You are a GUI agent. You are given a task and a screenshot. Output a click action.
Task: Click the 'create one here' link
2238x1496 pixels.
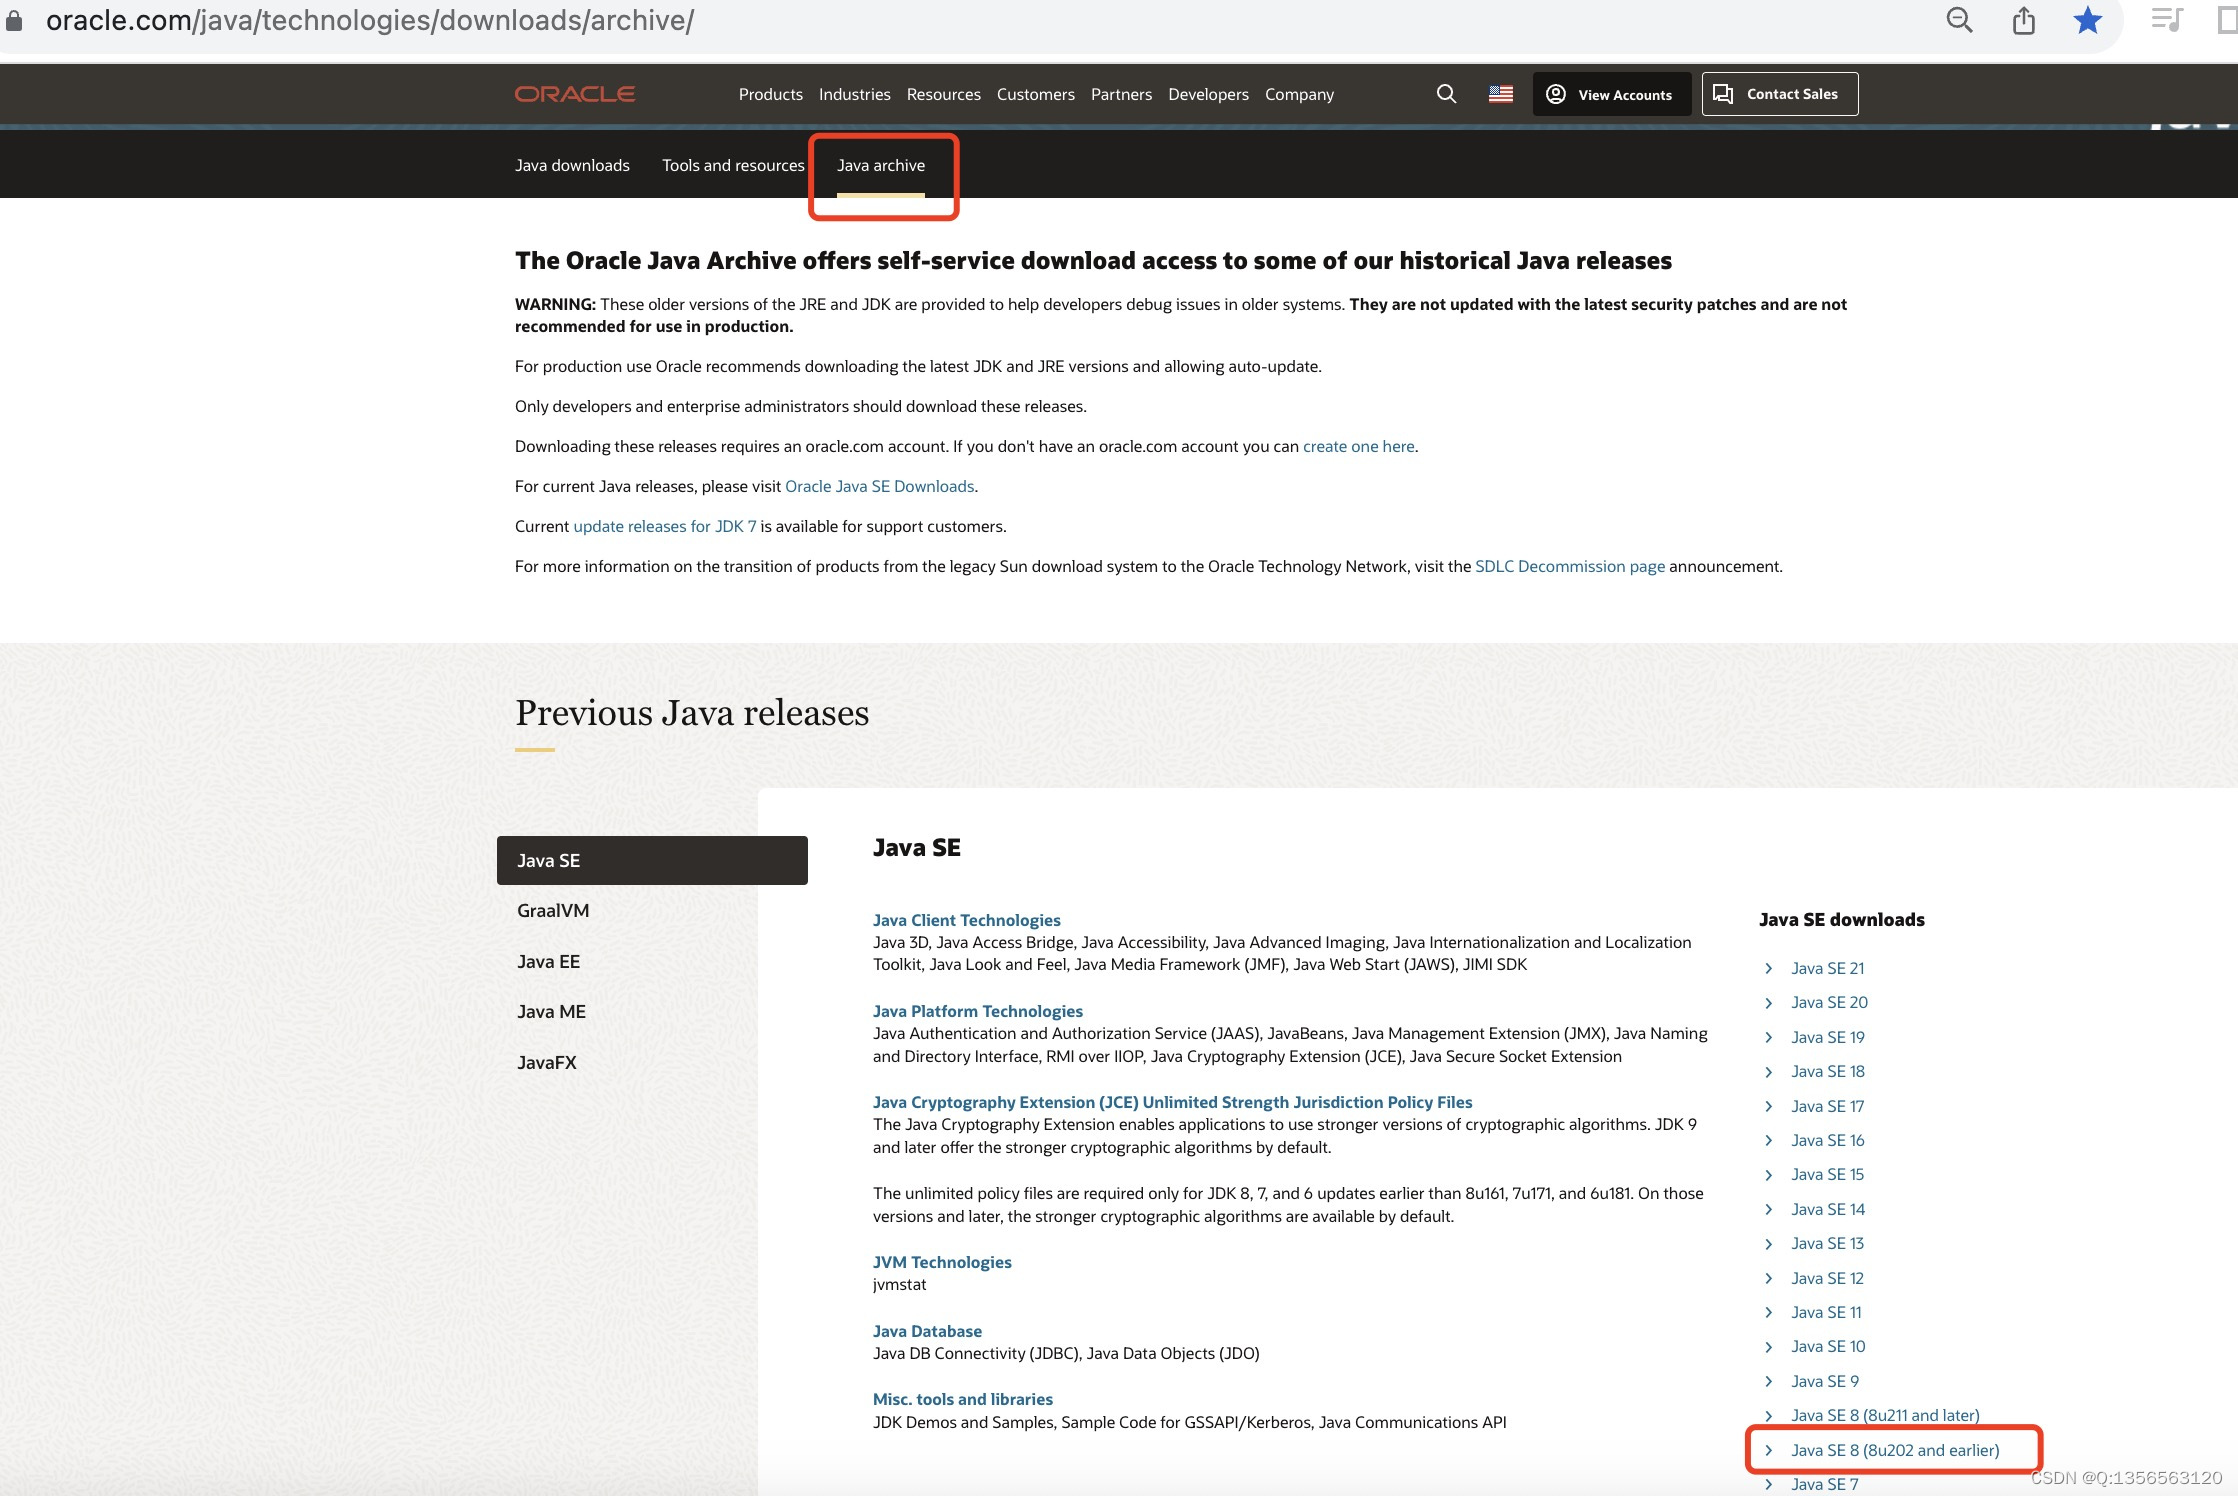click(x=1358, y=446)
